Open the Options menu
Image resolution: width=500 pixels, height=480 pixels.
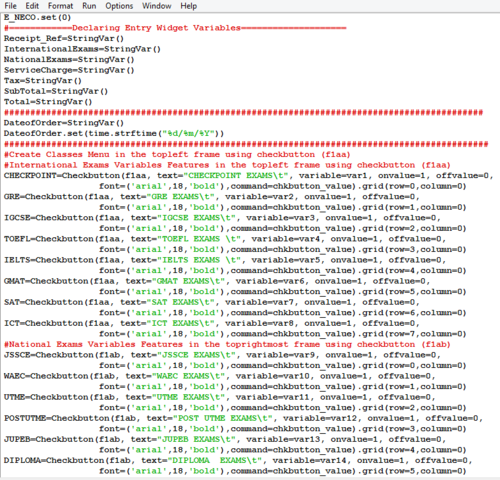click(x=119, y=6)
